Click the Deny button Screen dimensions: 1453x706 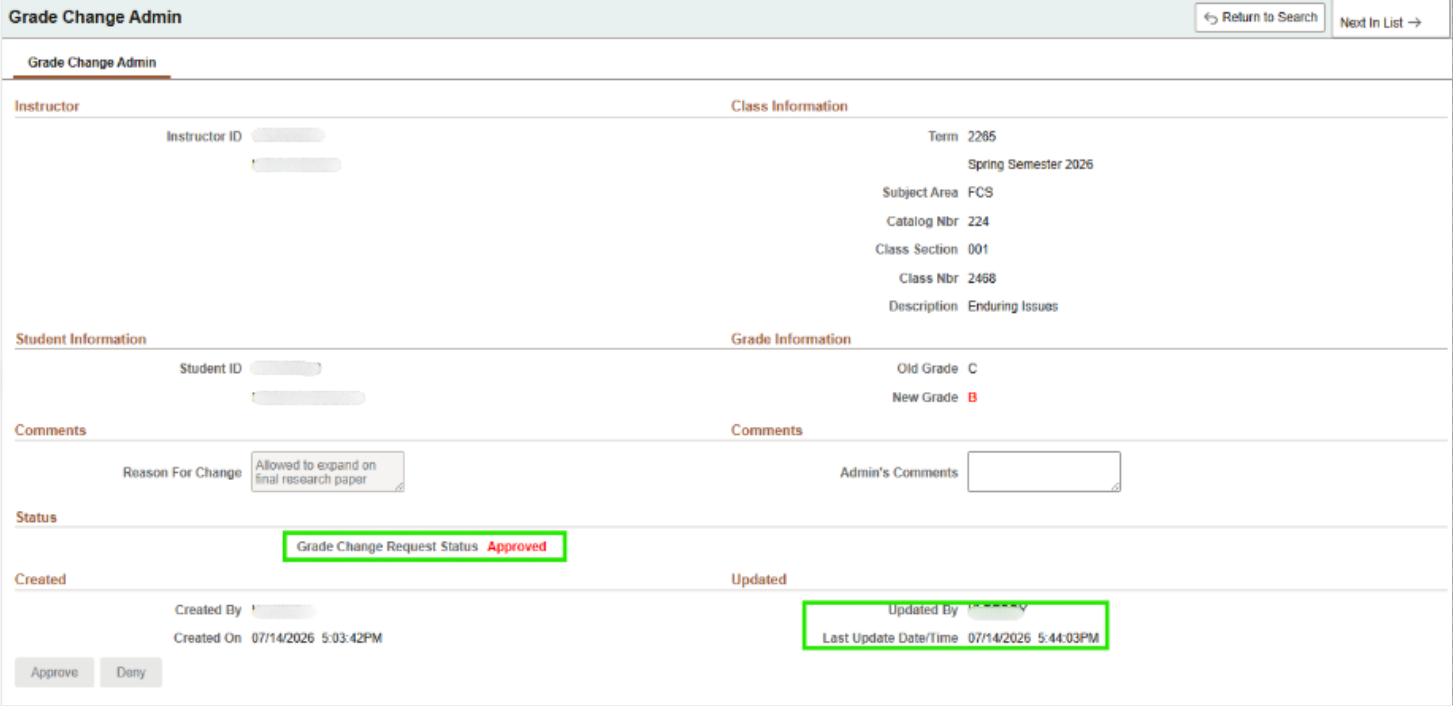click(x=130, y=673)
